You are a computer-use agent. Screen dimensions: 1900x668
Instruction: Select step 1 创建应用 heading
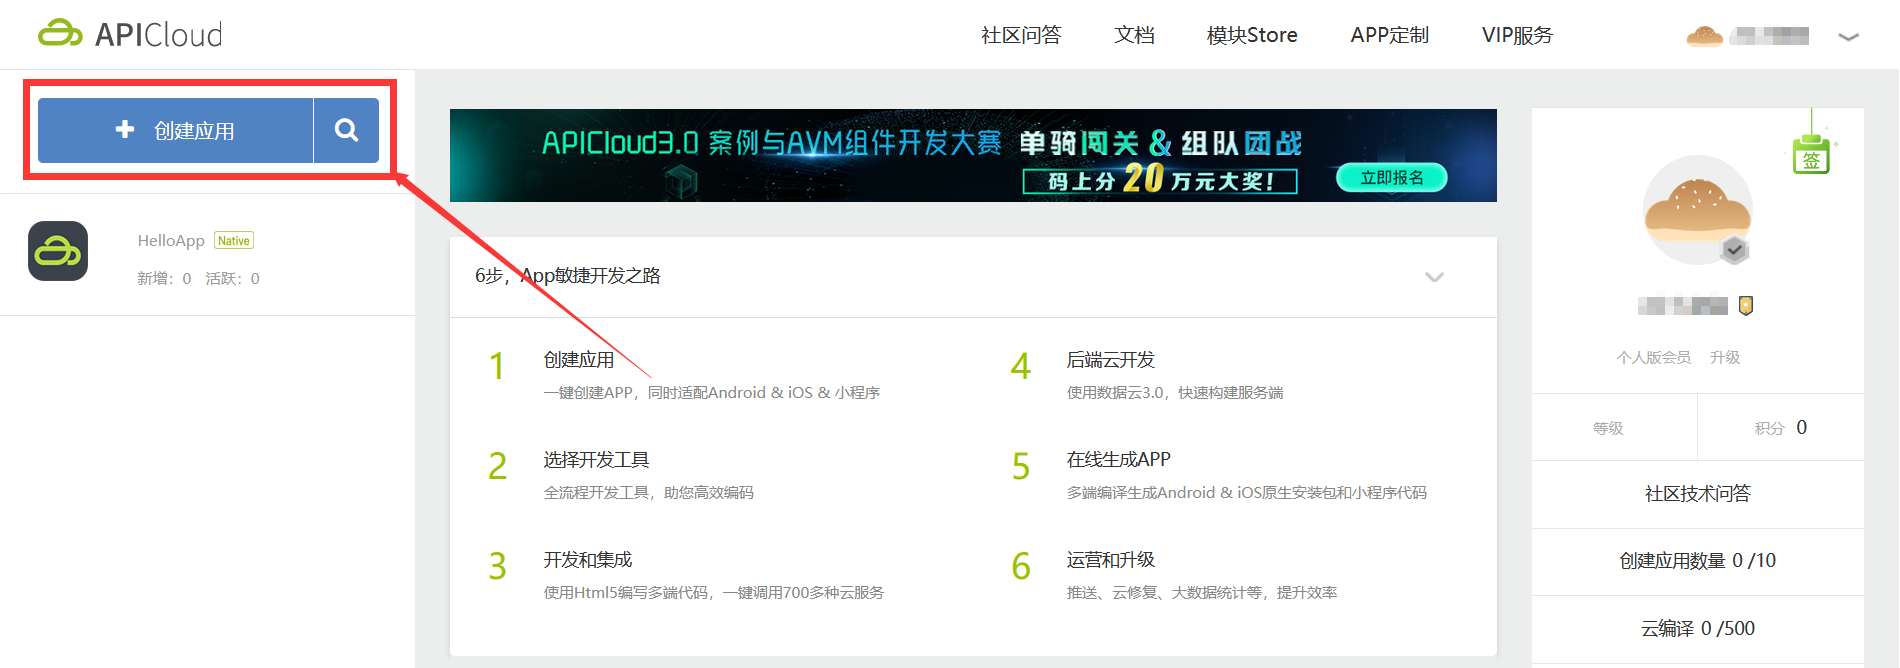[x=579, y=360]
